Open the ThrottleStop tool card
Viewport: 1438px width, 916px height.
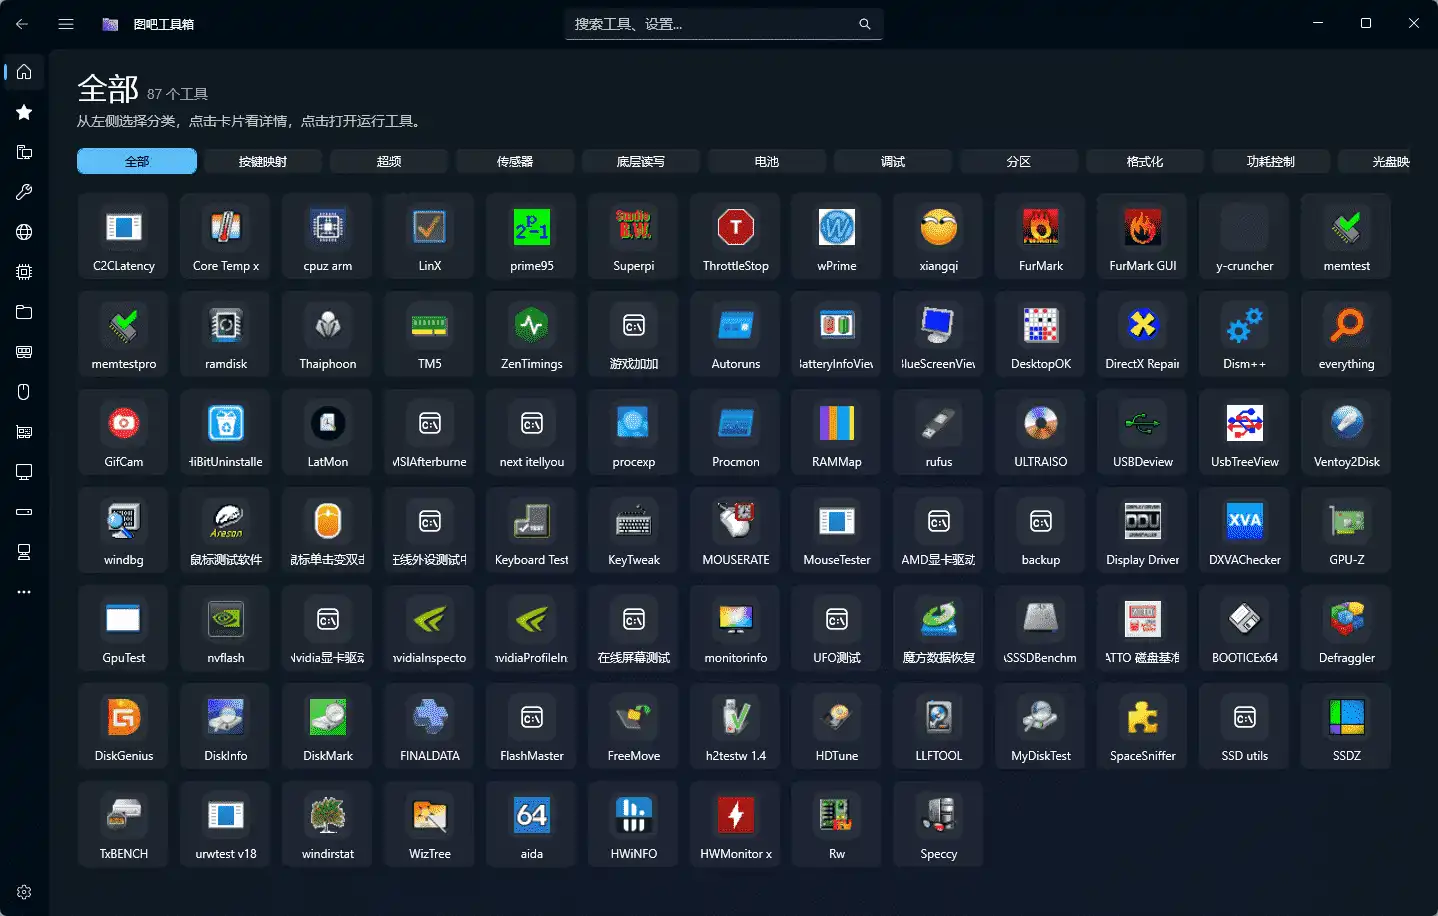(x=736, y=236)
